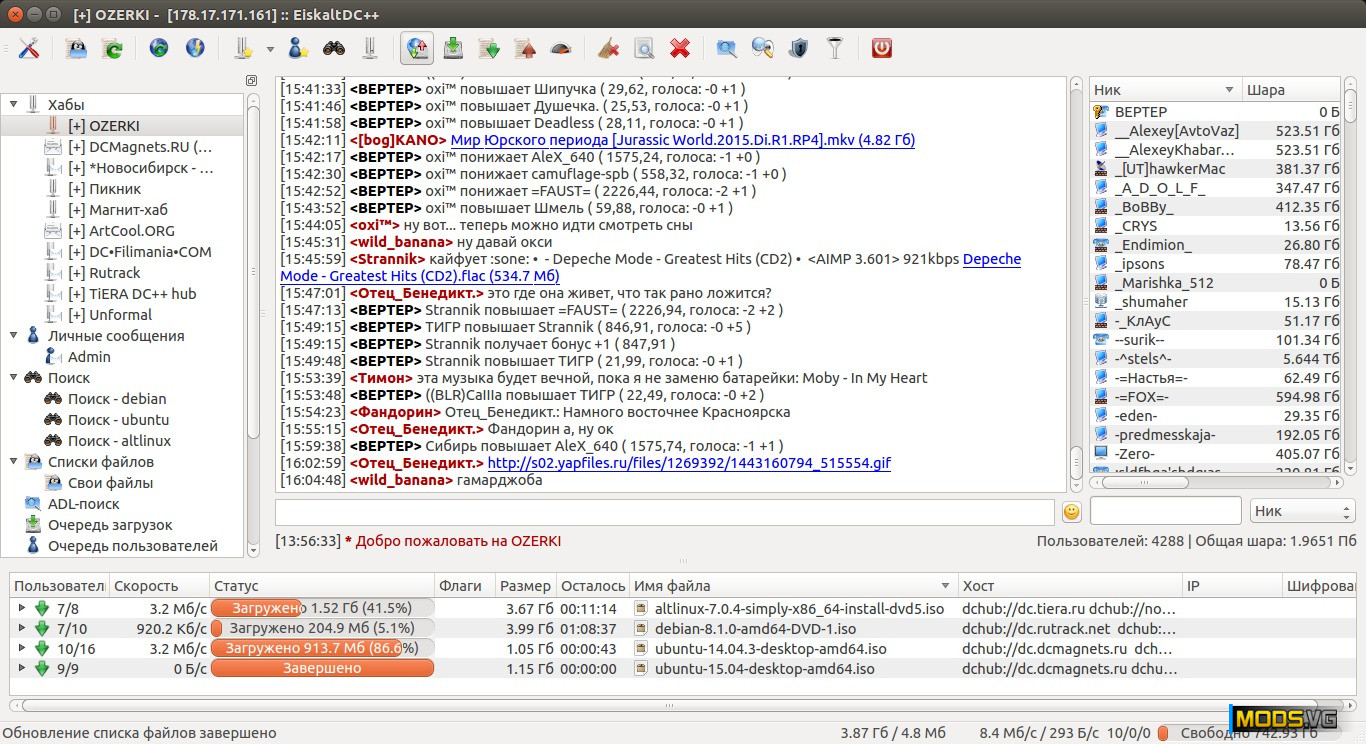Open the download queue toolbar icon

point(453,48)
